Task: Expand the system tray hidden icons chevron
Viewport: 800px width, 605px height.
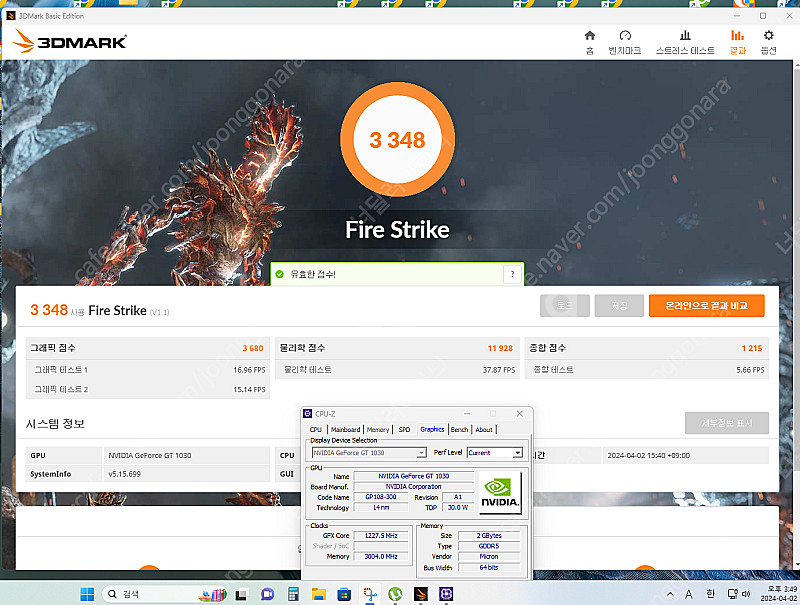Action: coord(670,594)
